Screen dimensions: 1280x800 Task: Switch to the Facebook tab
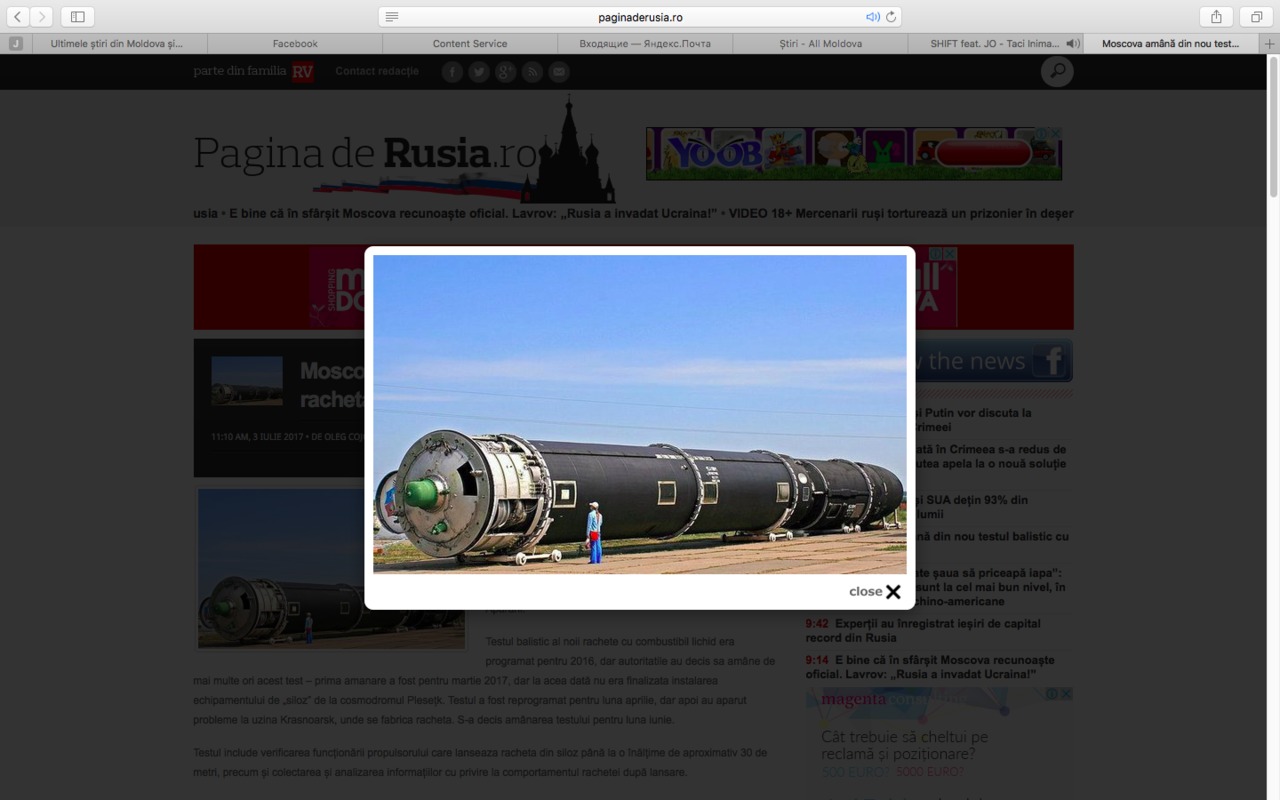295,44
